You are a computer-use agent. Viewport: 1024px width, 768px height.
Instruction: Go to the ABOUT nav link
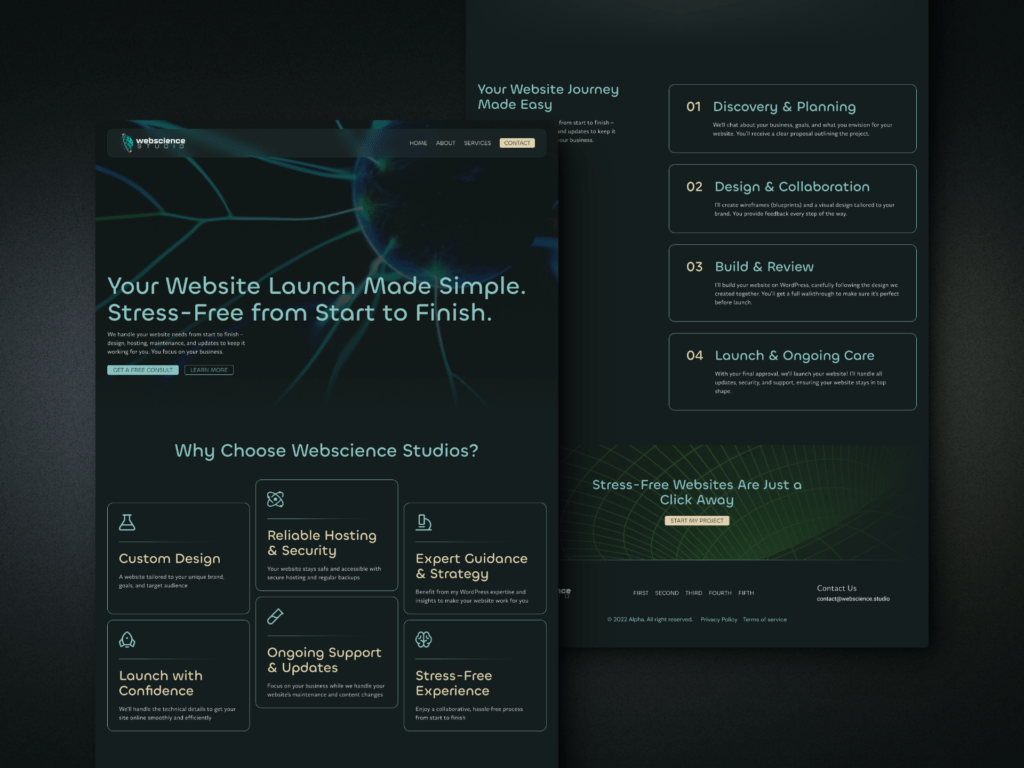pos(445,143)
